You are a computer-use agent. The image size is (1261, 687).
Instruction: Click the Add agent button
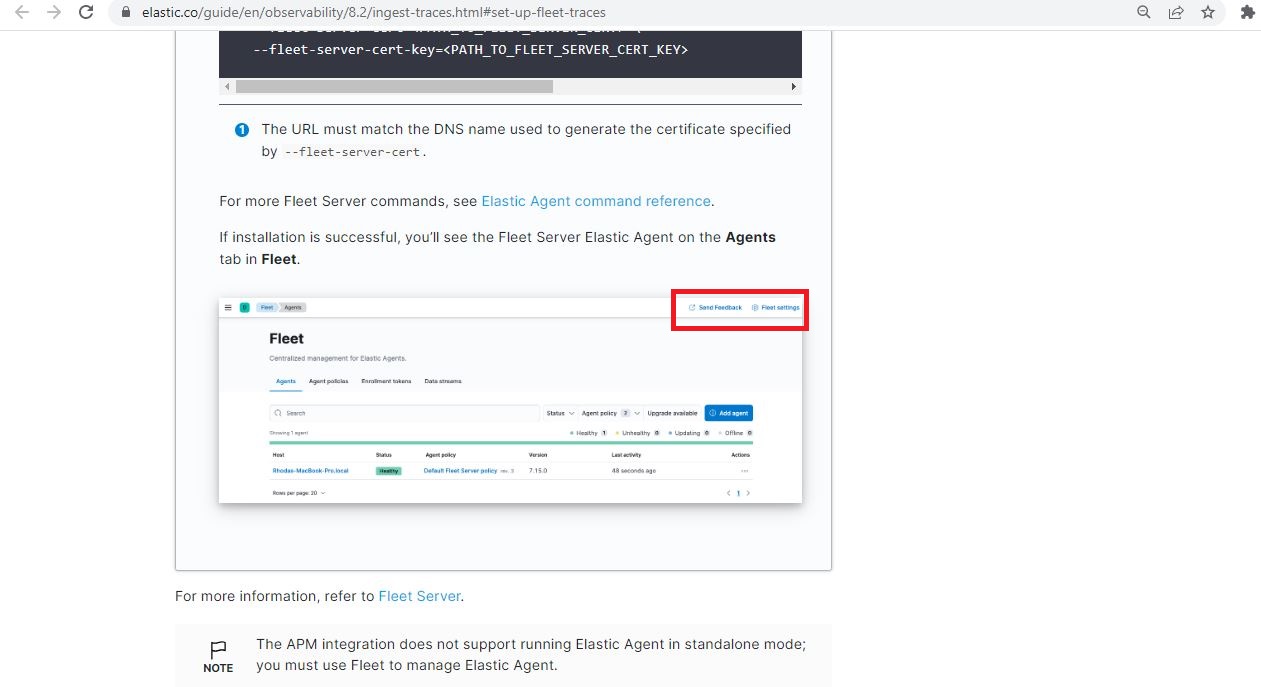point(730,413)
